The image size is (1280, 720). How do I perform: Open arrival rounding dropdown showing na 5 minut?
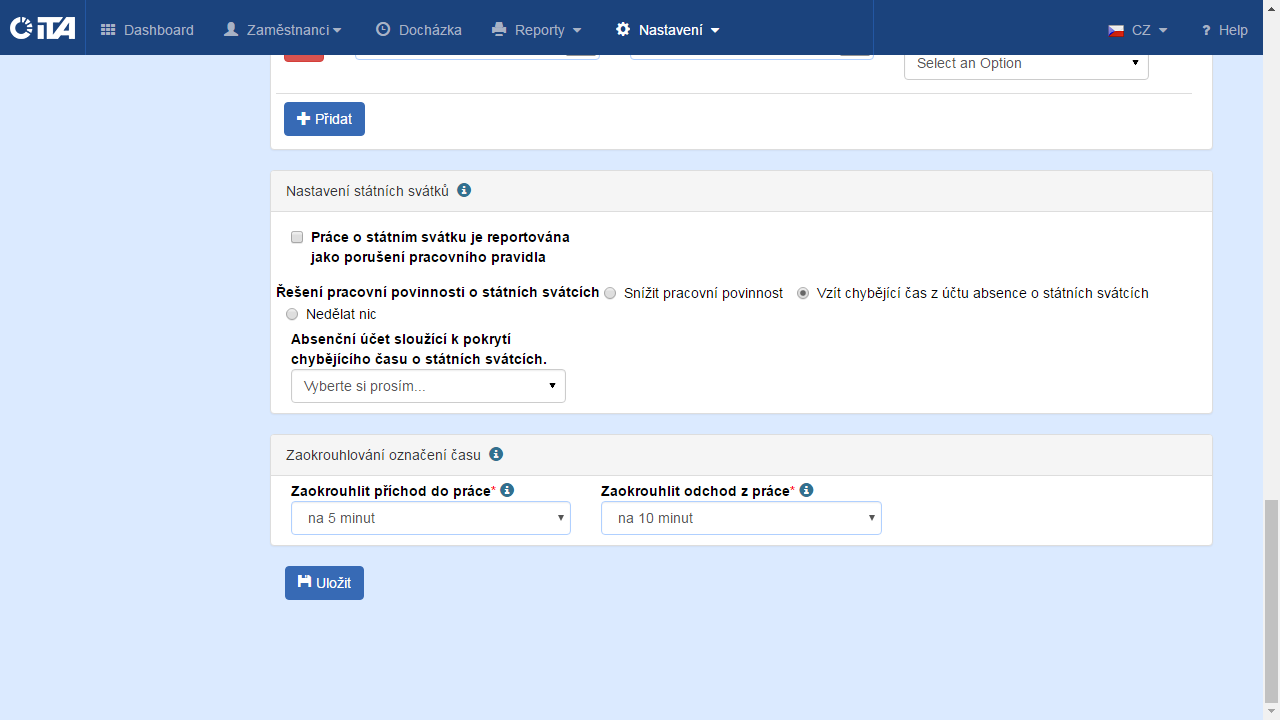[x=430, y=518]
